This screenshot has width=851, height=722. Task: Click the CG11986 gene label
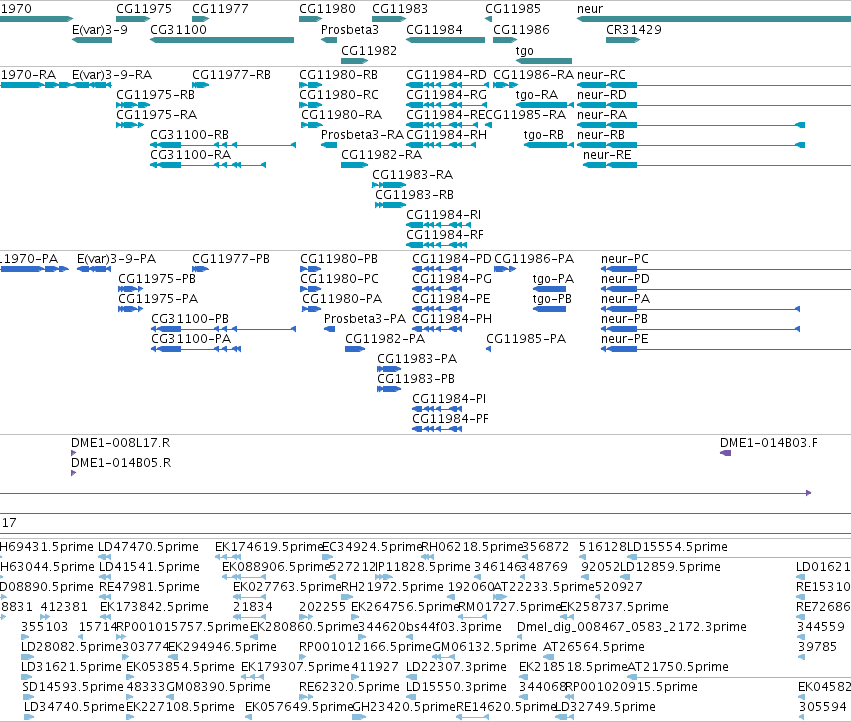[521, 30]
